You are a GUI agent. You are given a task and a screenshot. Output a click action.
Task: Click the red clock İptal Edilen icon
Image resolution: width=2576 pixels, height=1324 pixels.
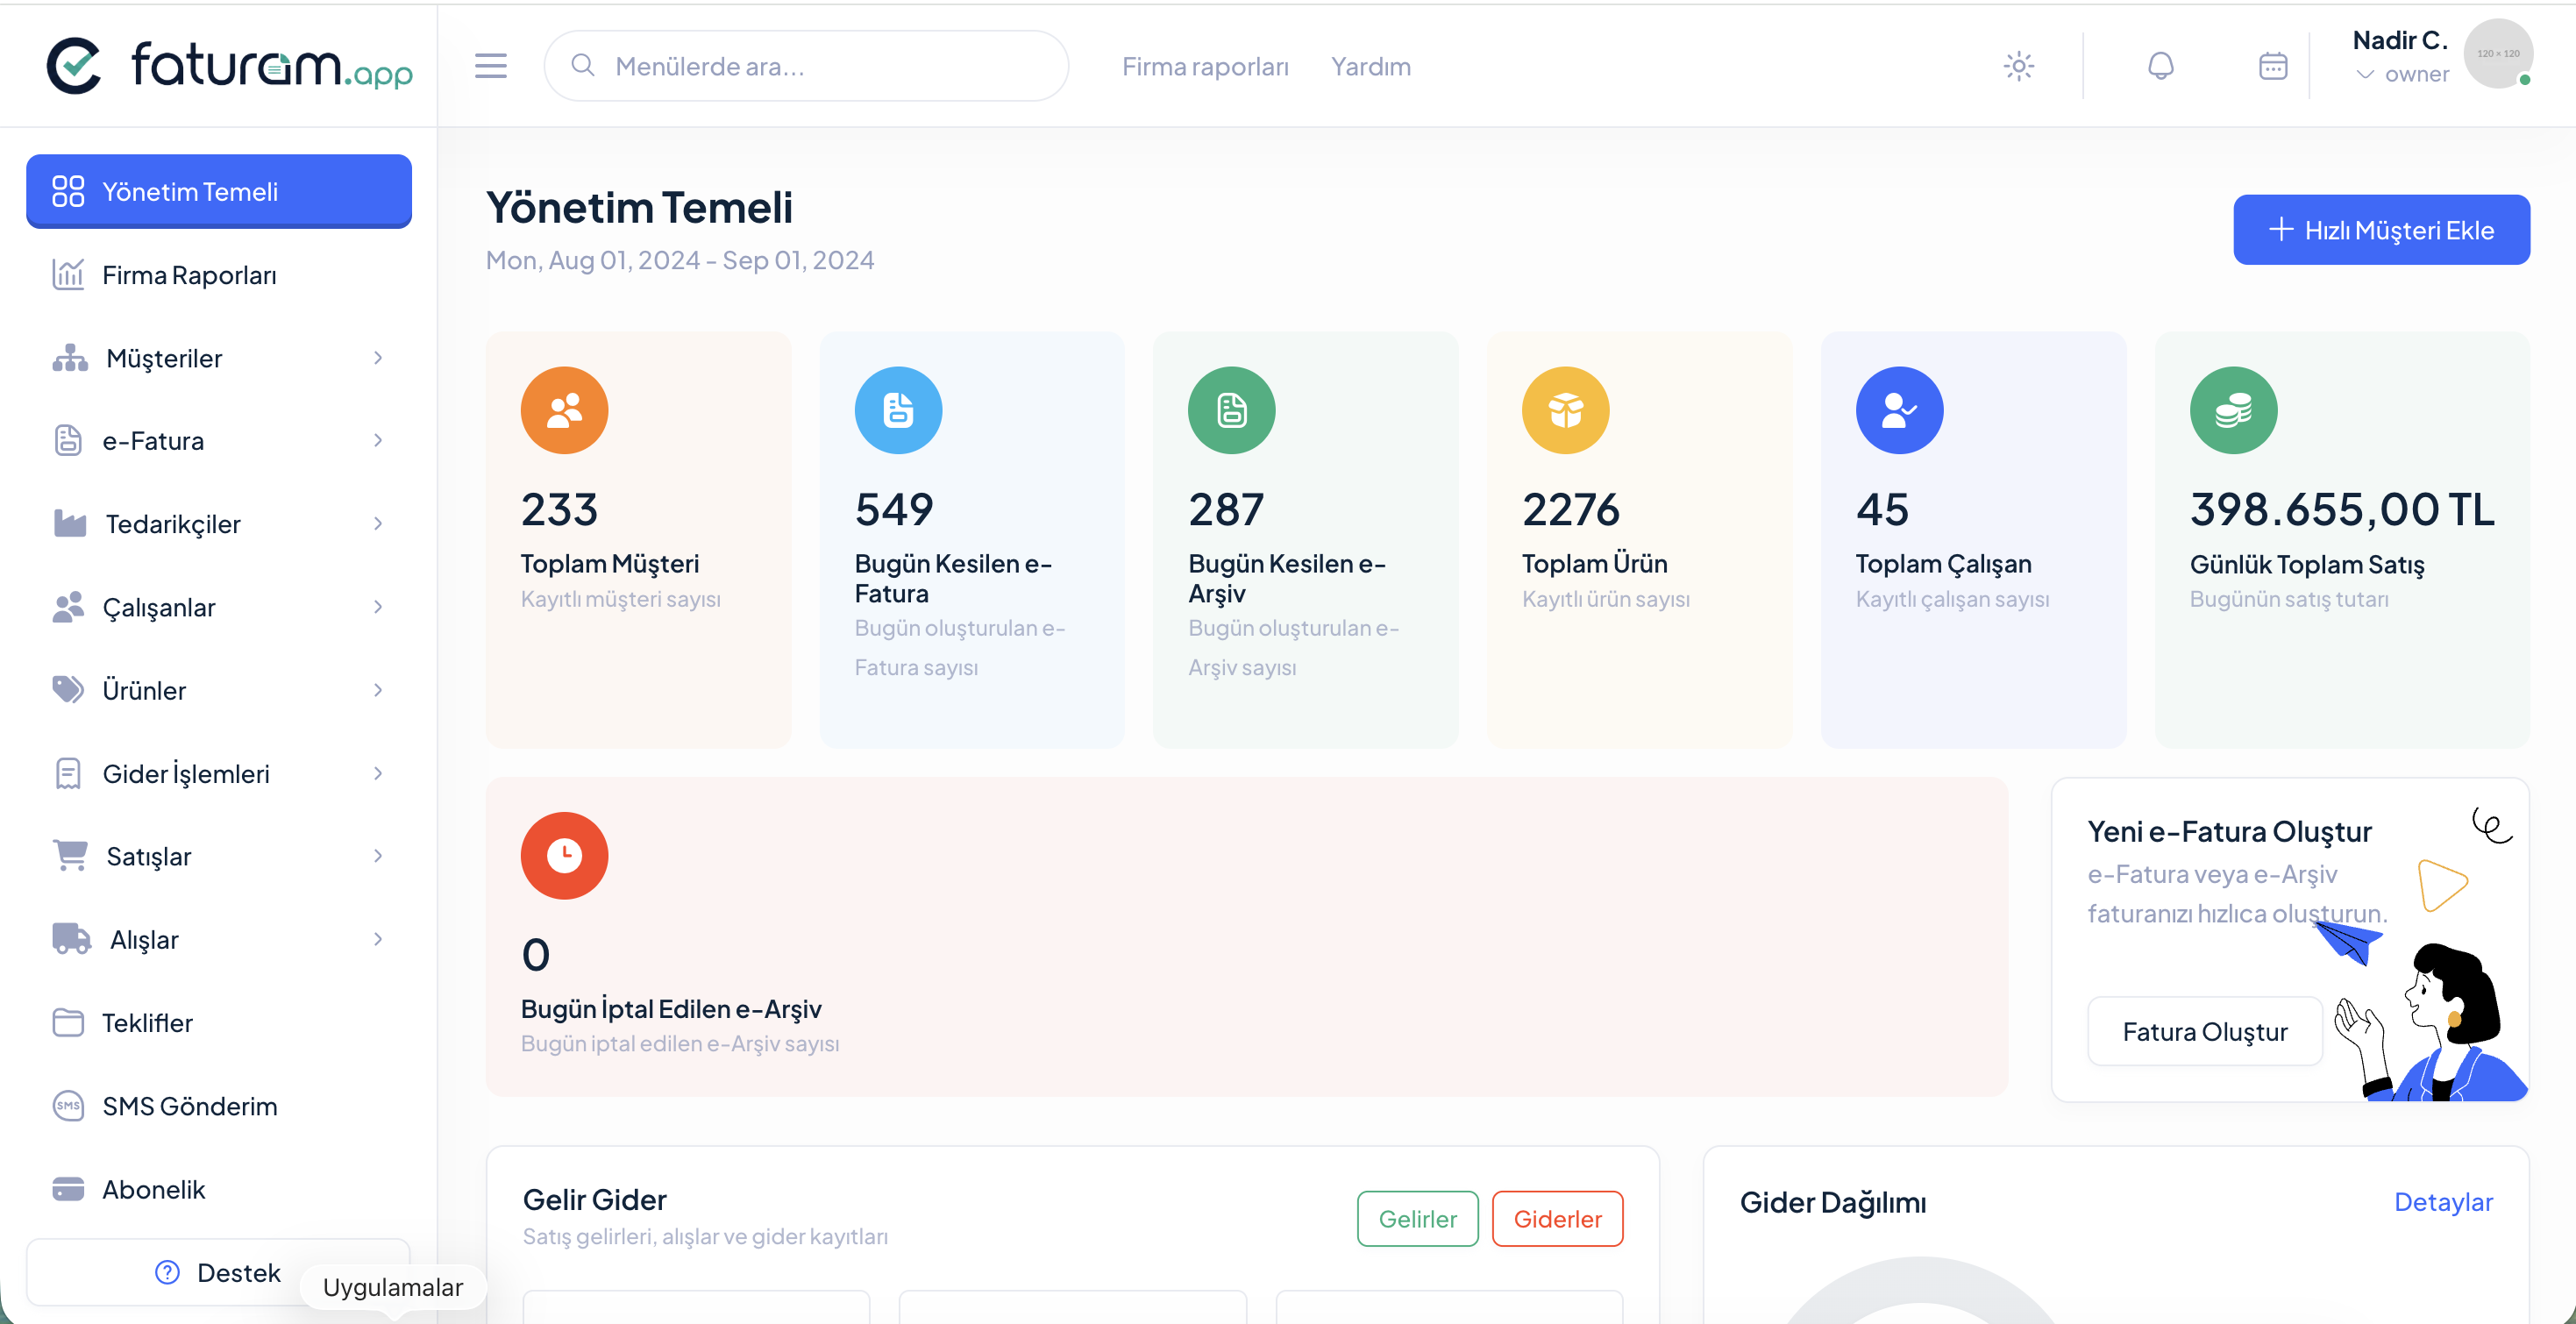pyautogui.click(x=564, y=855)
